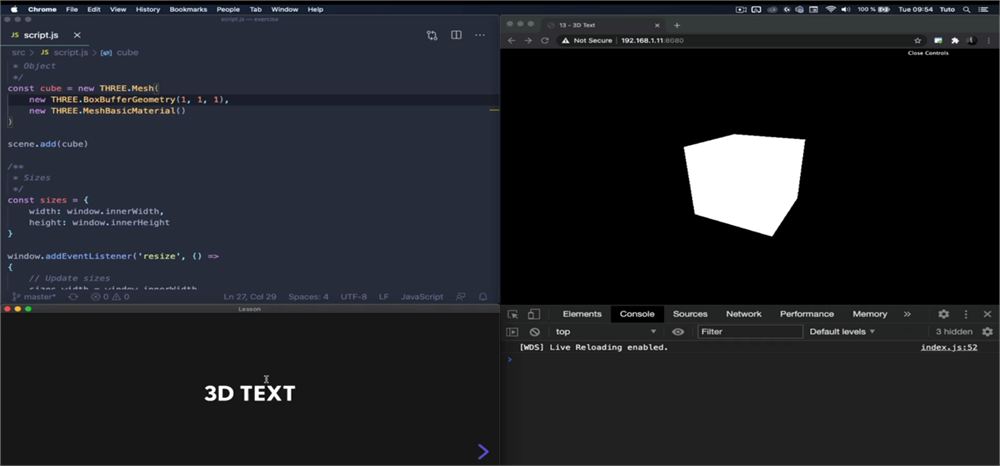Open the DevTools three-dot customize menu
The height and width of the screenshot is (466, 1000).
tap(966, 314)
